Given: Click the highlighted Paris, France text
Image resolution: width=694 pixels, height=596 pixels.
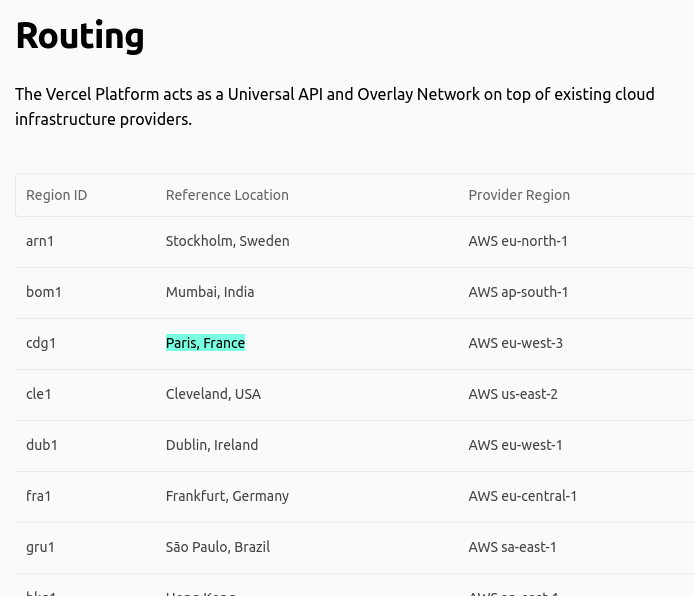Looking at the screenshot, I should 205,343.
